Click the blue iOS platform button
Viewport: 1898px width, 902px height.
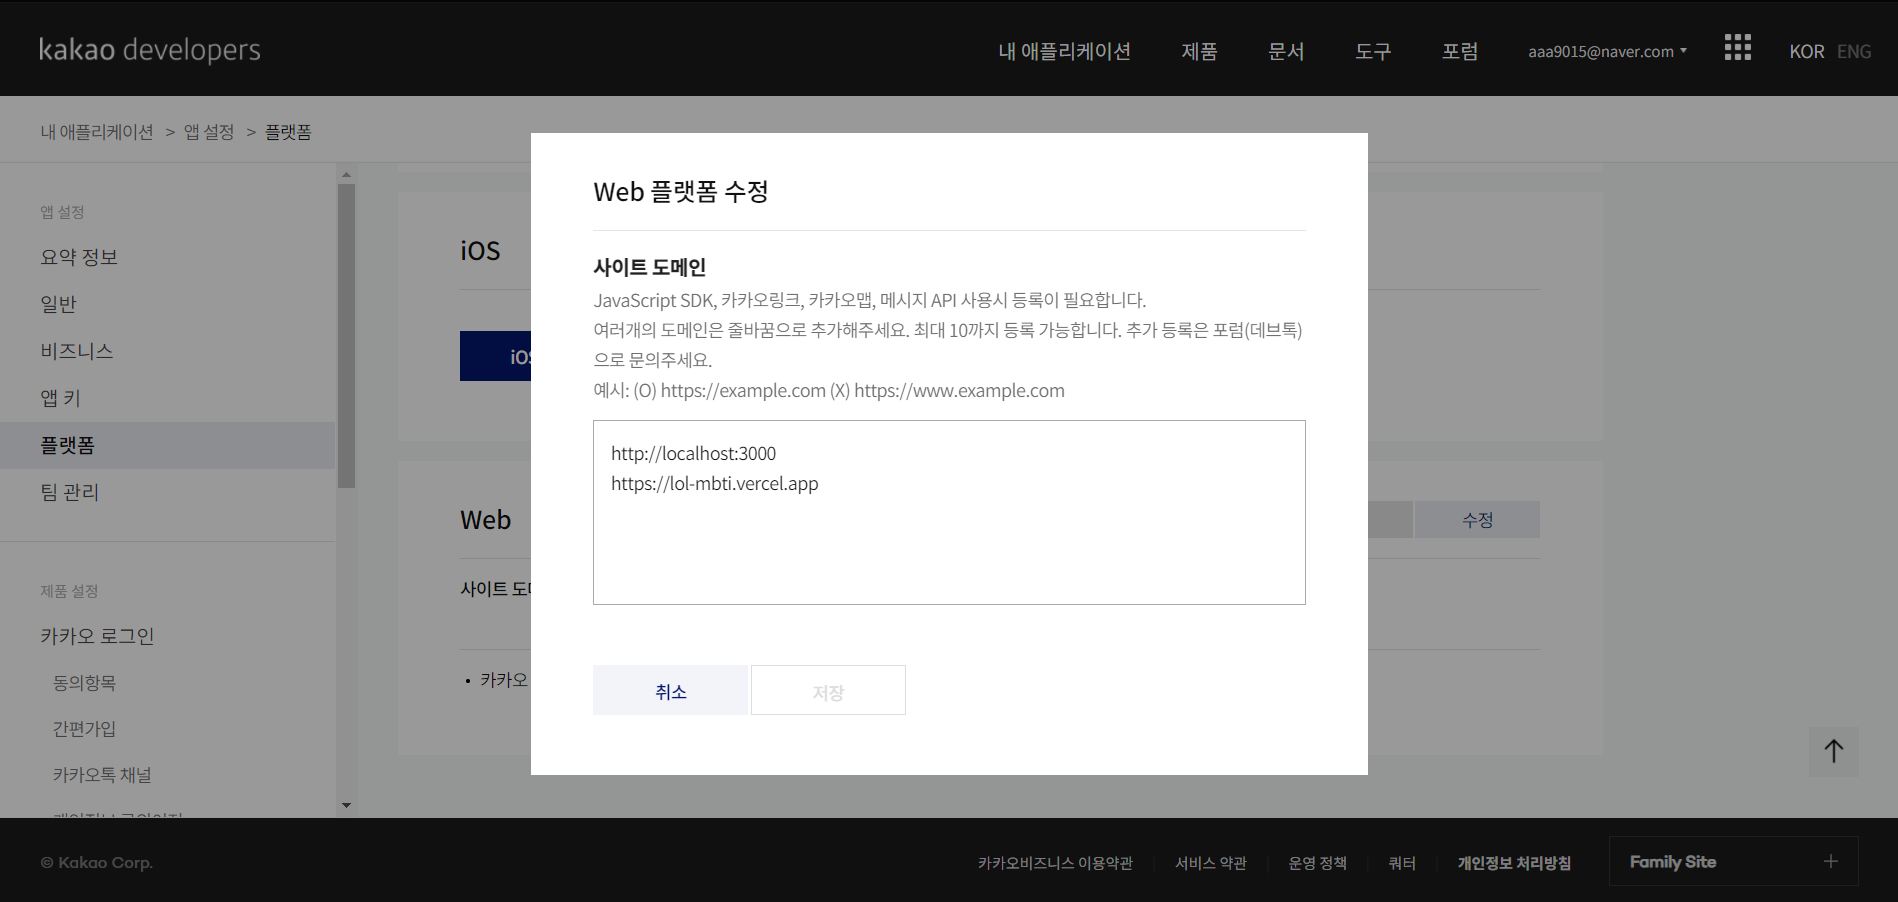(495, 356)
